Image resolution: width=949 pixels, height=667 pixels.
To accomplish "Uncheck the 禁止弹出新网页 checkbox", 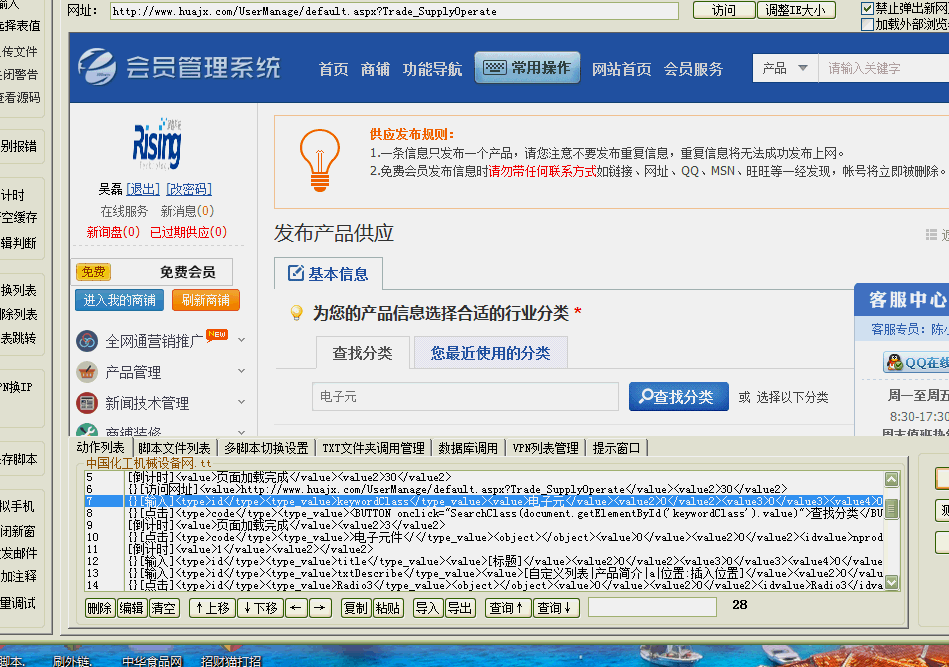I will click(x=867, y=8).
